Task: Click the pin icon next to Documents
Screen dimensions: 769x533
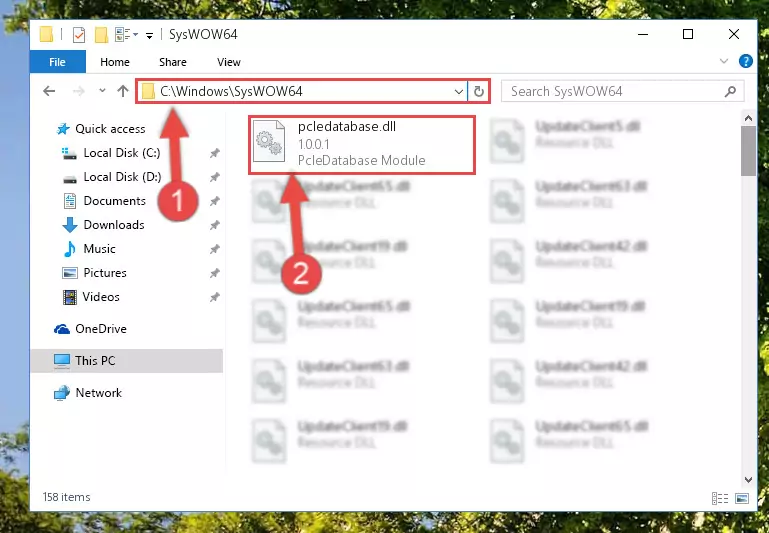Action: [x=214, y=201]
